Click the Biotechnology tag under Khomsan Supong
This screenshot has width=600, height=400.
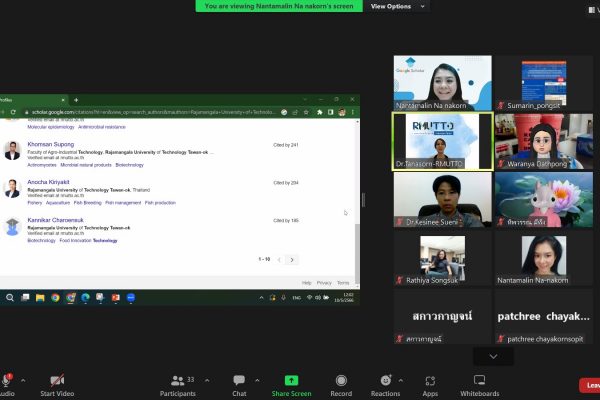coord(129,165)
